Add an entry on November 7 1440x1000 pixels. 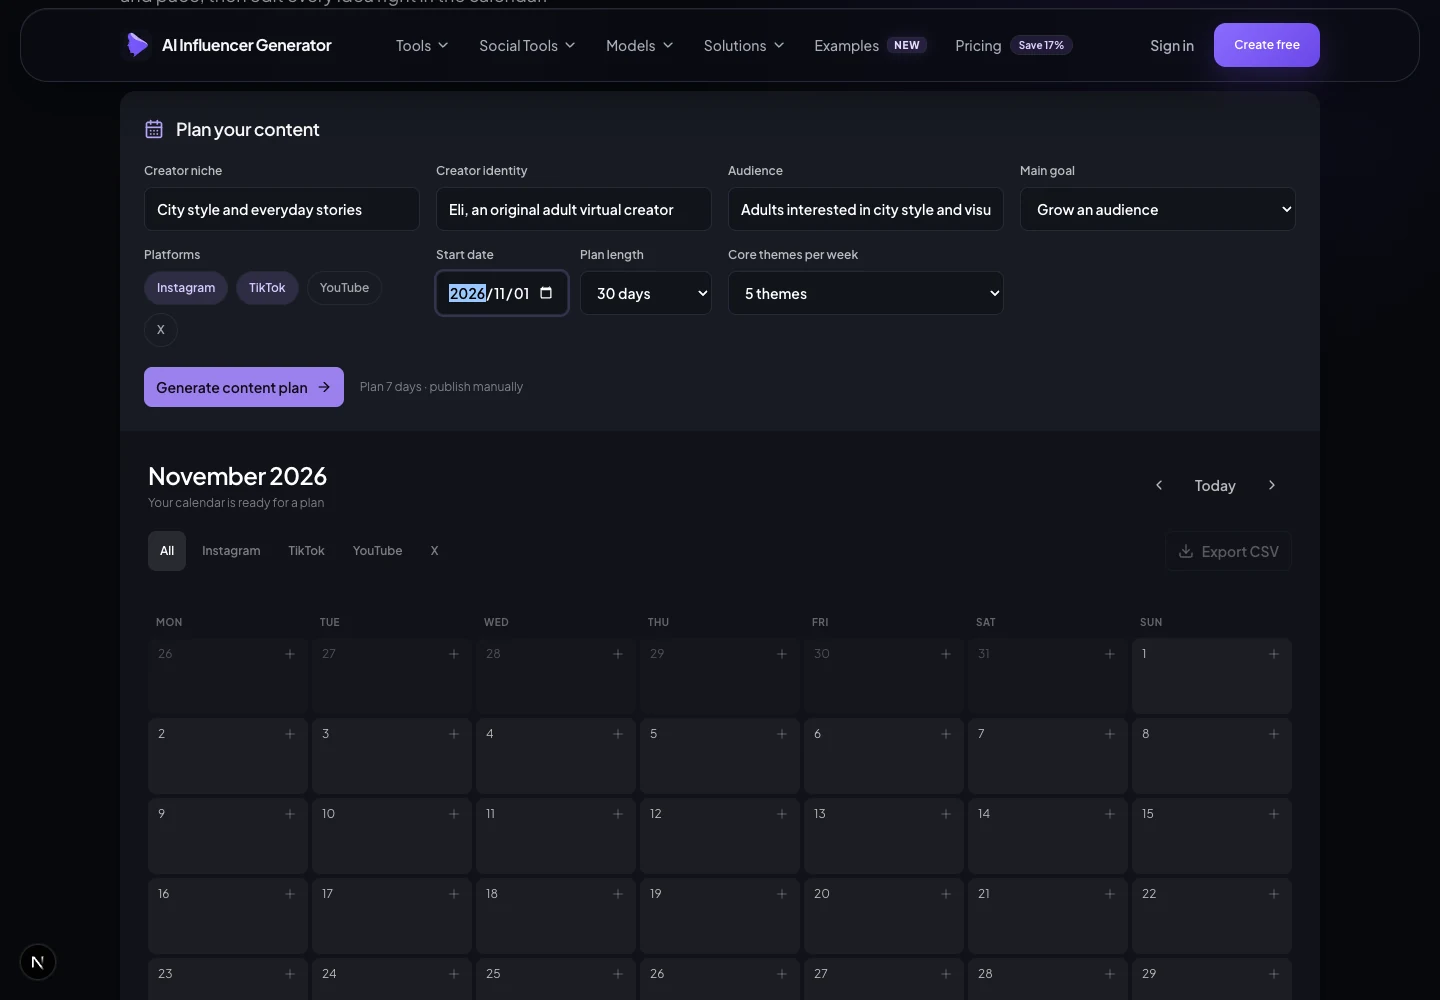[x=1110, y=734]
